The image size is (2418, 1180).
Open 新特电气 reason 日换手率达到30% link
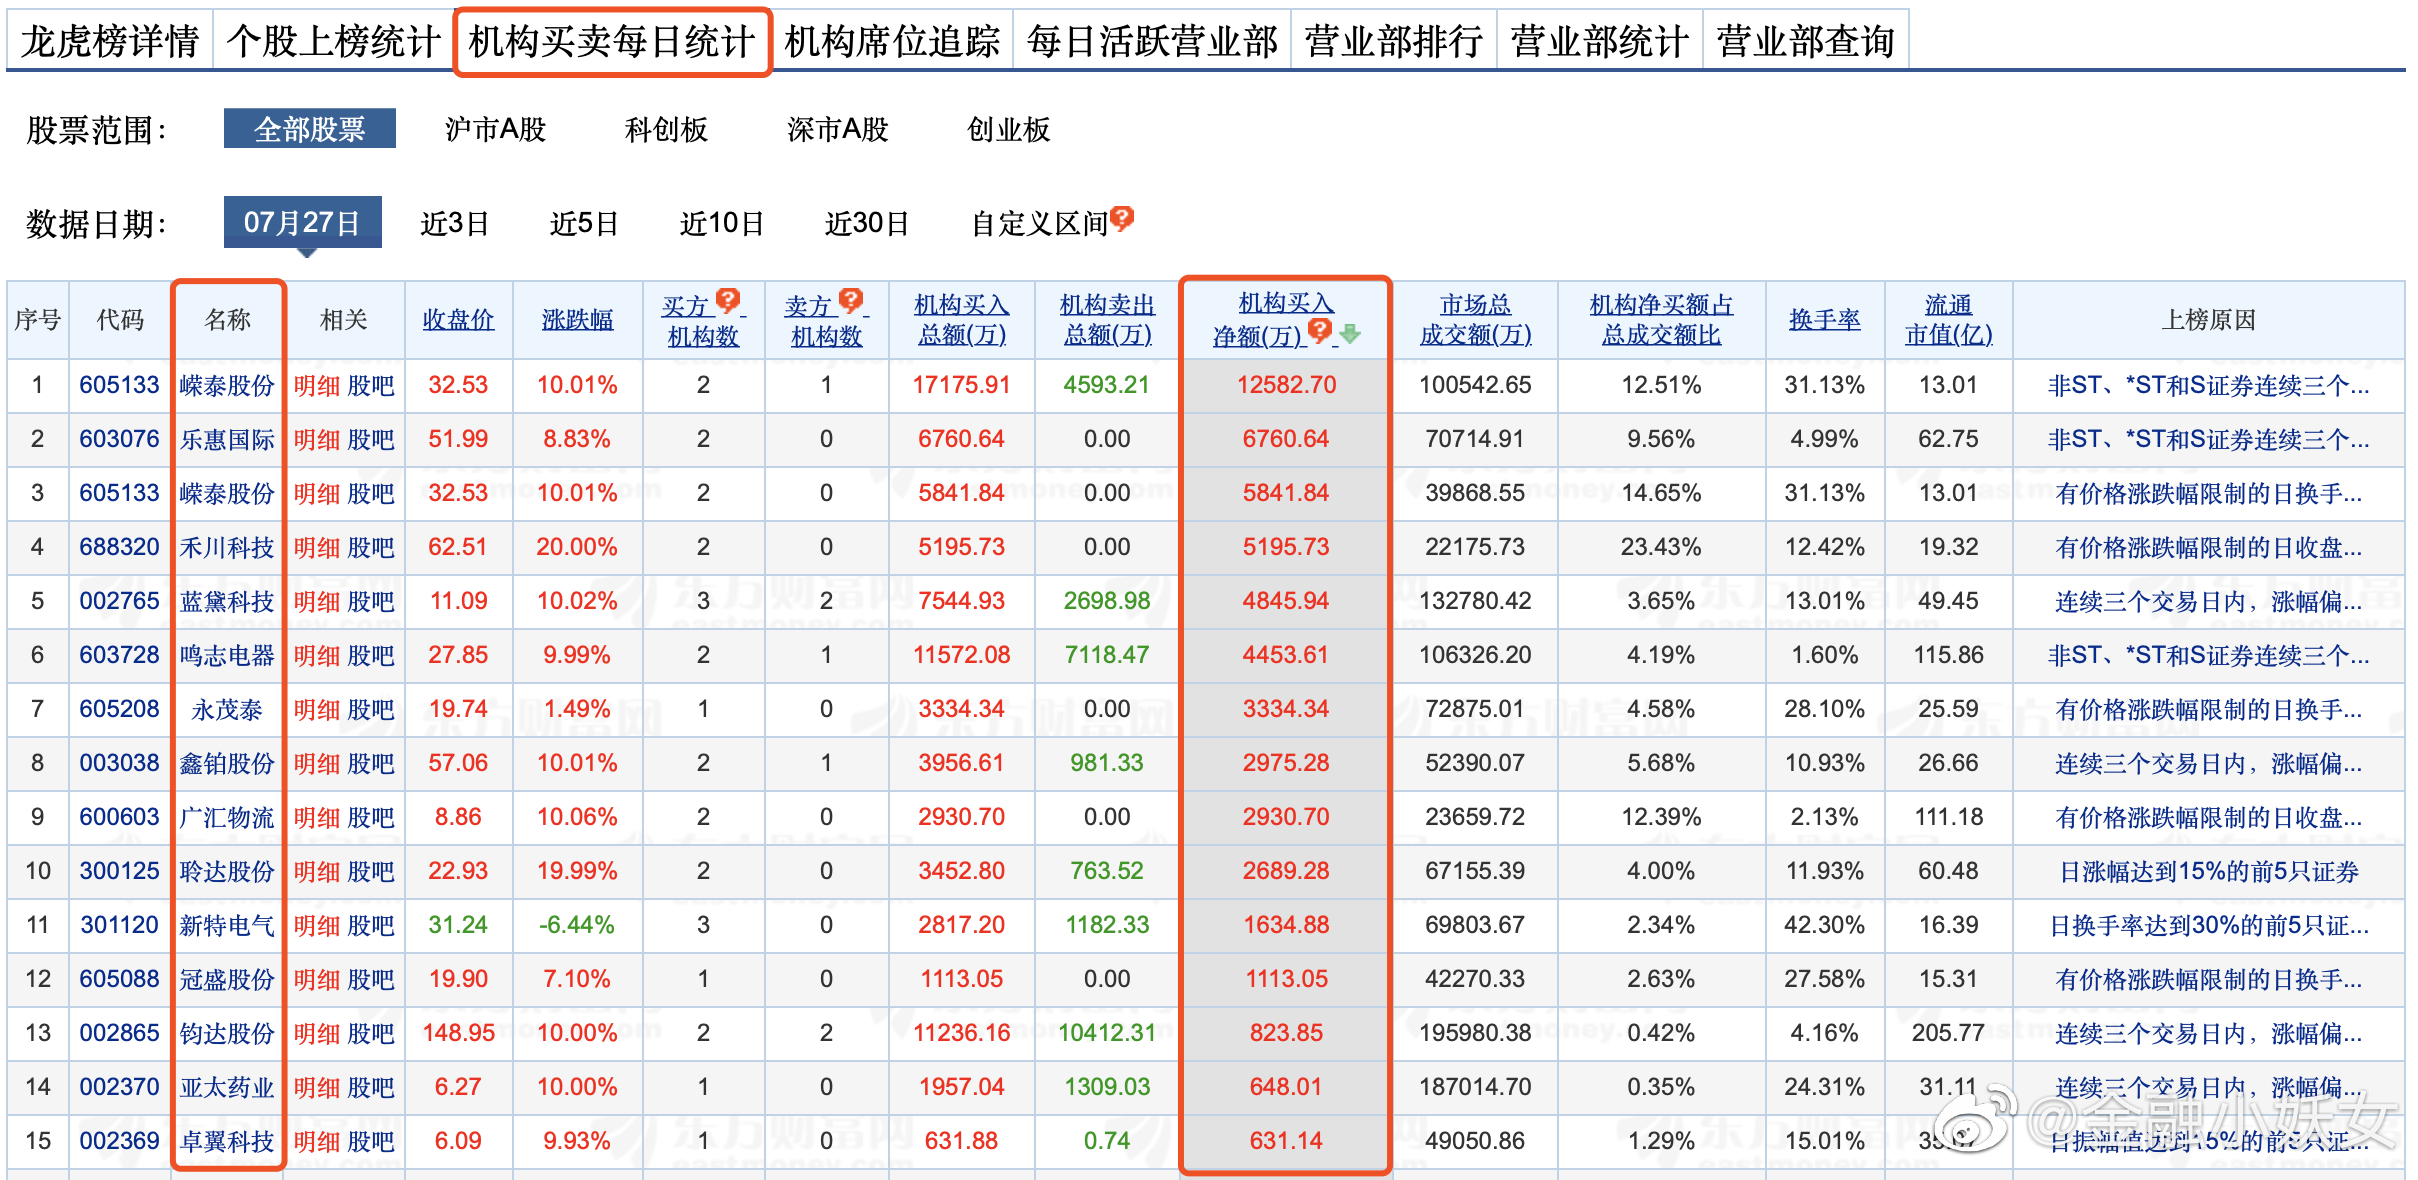click(x=2208, y=925)
